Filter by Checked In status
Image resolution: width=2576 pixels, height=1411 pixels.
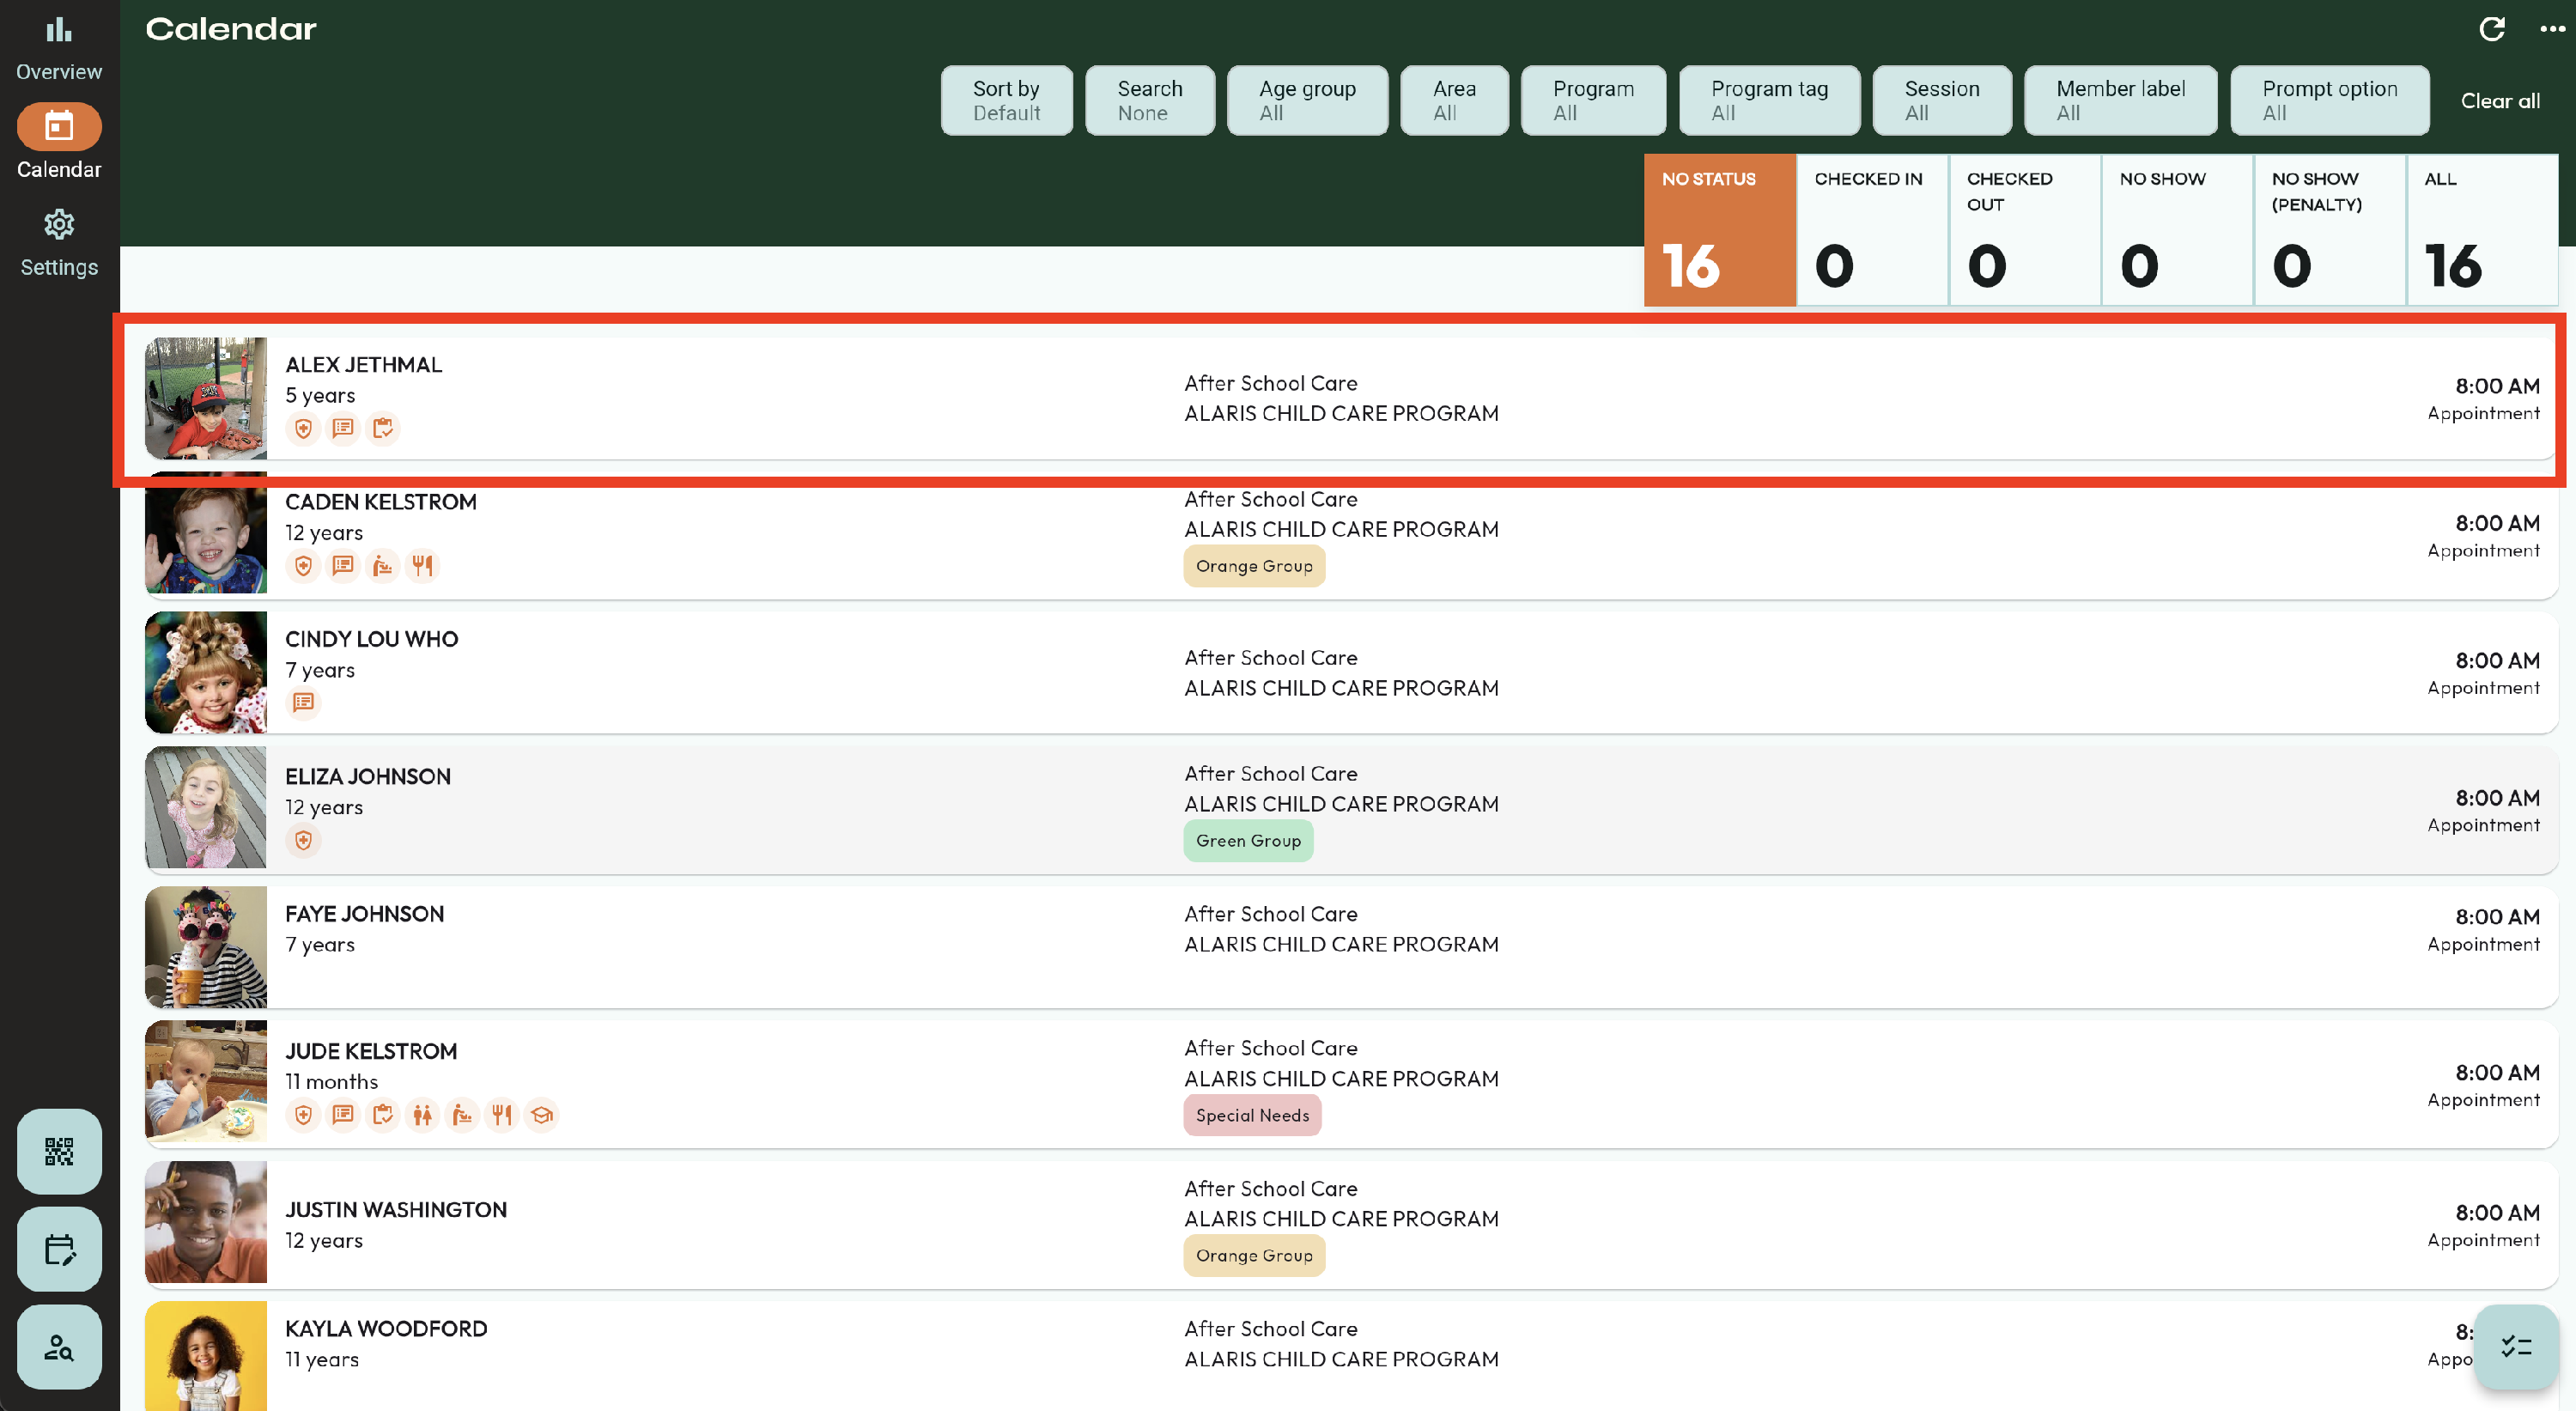click(x=1871, y=230)
